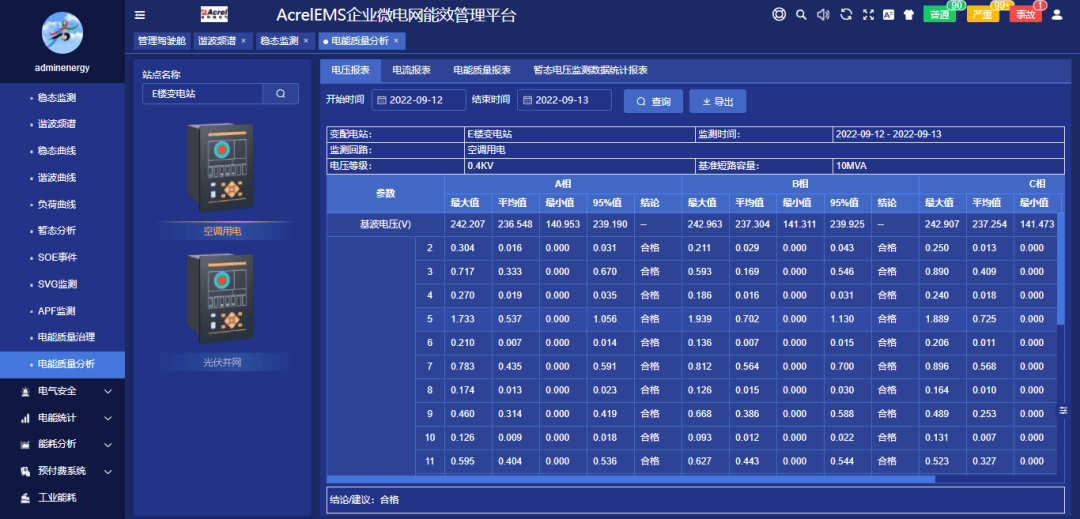Click the Acrel logo

[x=214, y=14]
